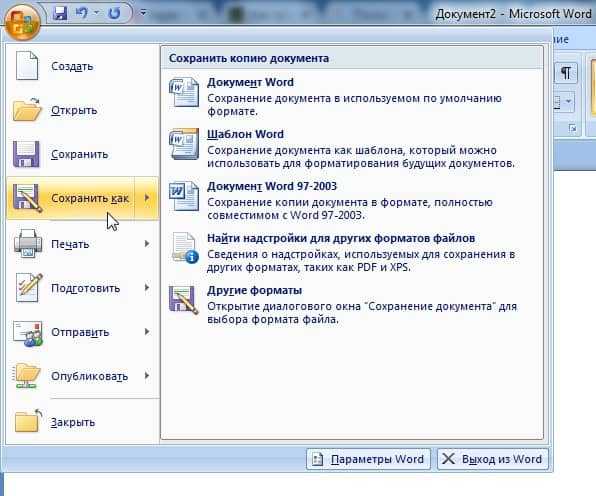
Task: Click the open folder icon next to Открыть
Action: point(27,110)
